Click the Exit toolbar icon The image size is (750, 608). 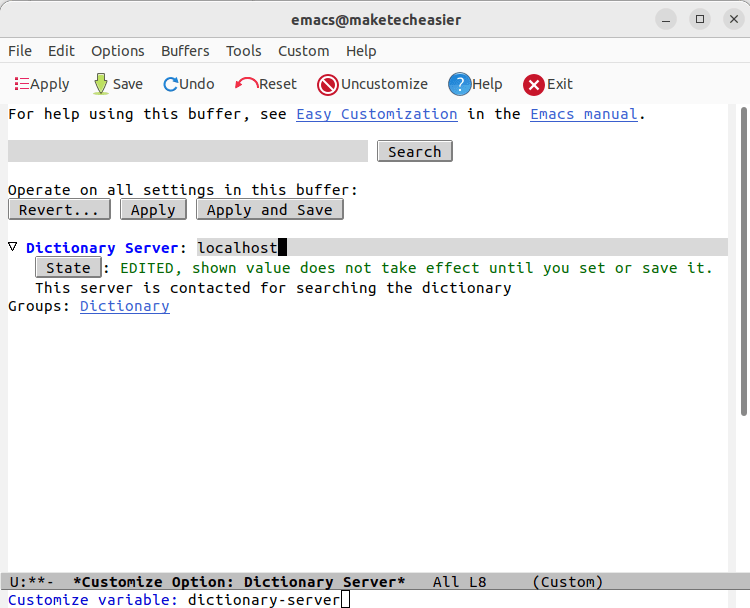point(548,84)
